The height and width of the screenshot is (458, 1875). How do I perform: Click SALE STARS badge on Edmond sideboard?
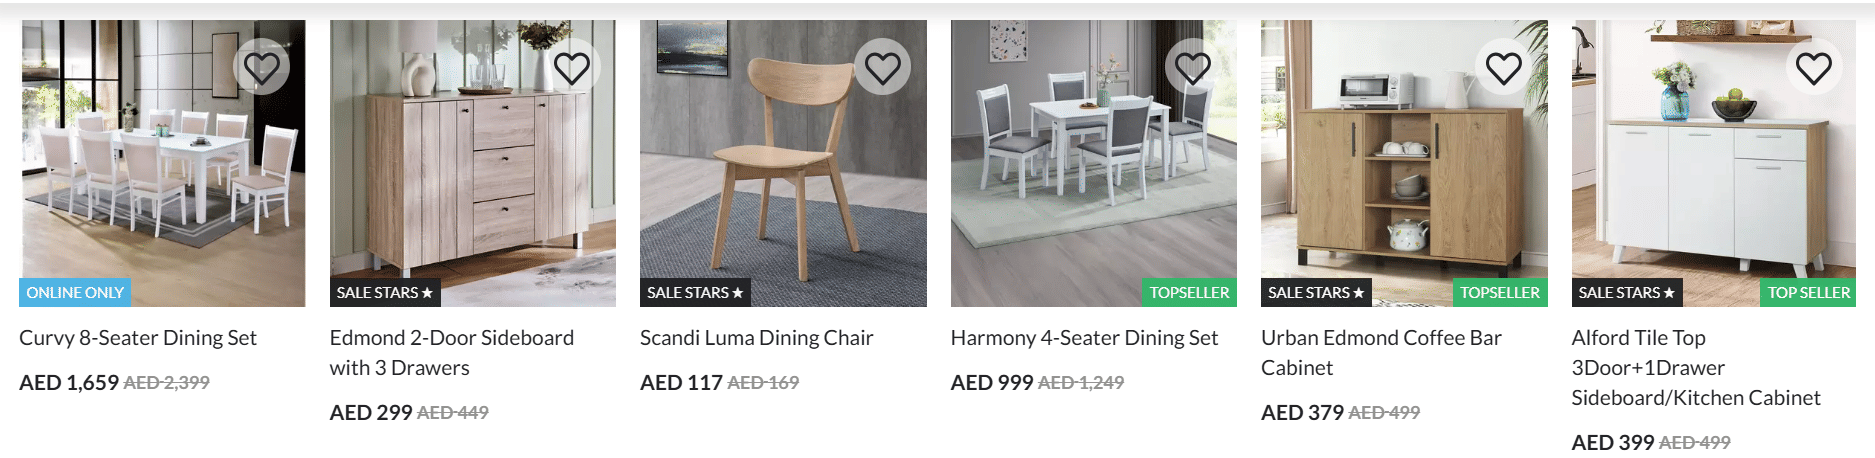(x=385, y=293)
